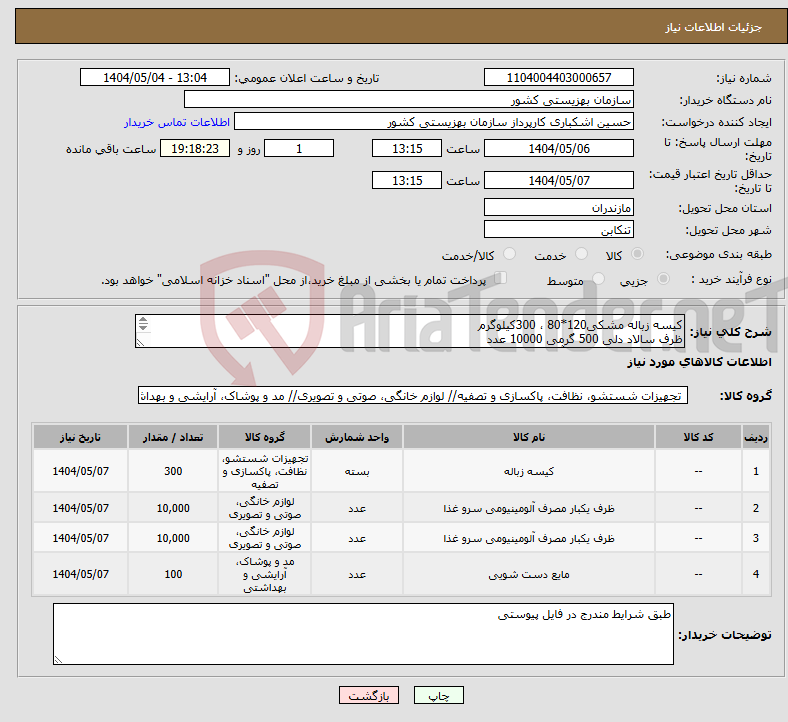Click remaining days field showing 1
This screenshot has width=788, height=722.
(x=299, y=149)
